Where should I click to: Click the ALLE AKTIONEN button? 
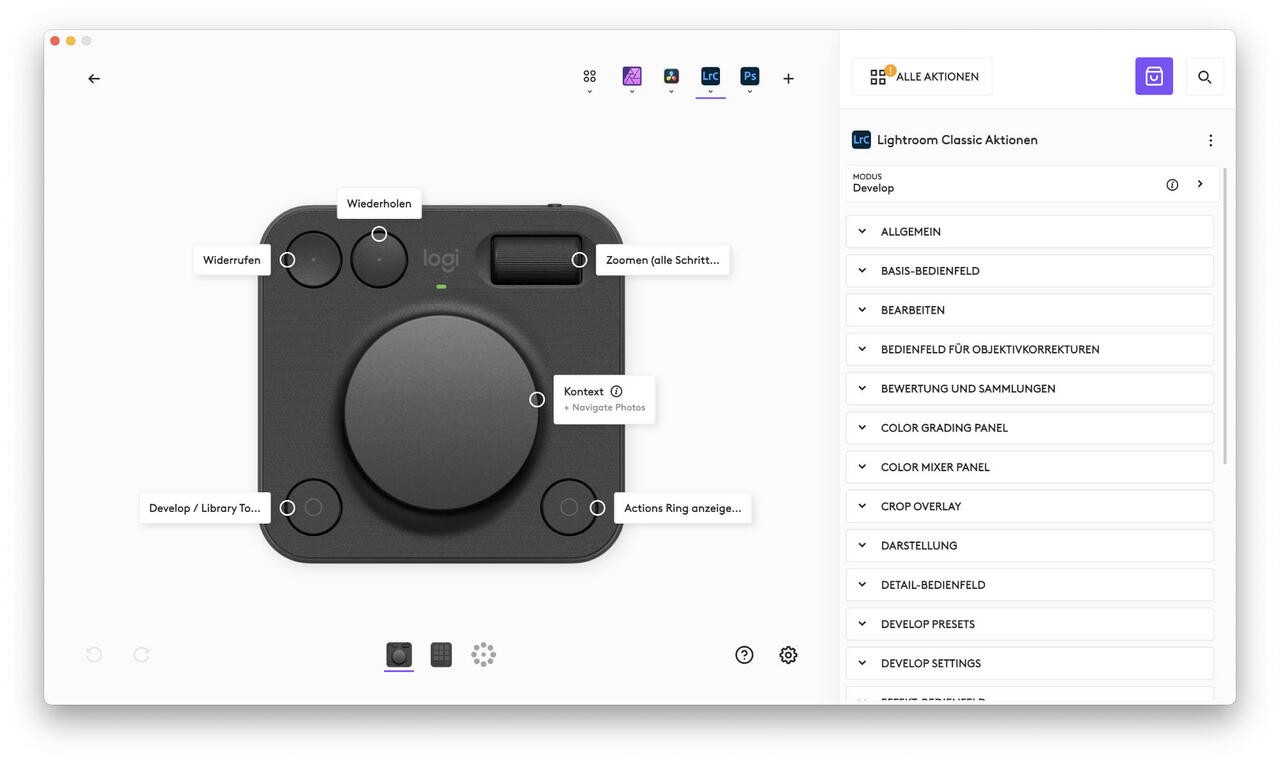(x=922, y=77)
